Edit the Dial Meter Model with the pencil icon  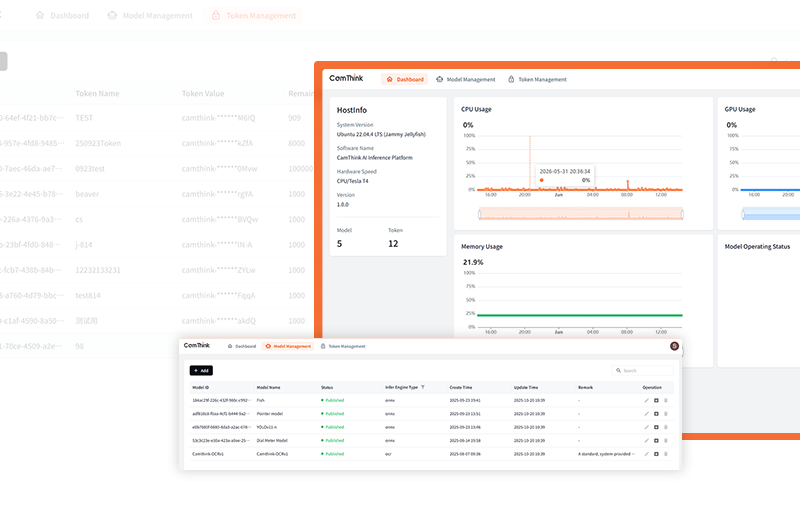tap(646, 440)
